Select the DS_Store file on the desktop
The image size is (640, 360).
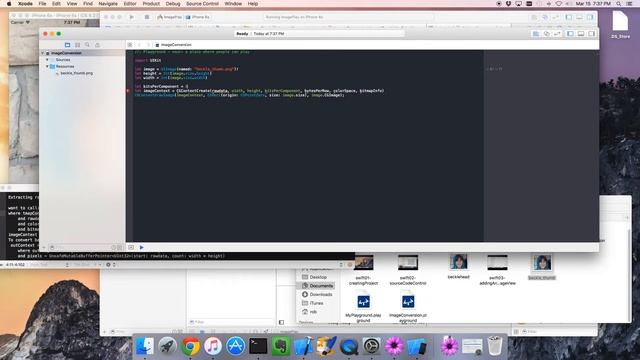(x=620, y=24)
